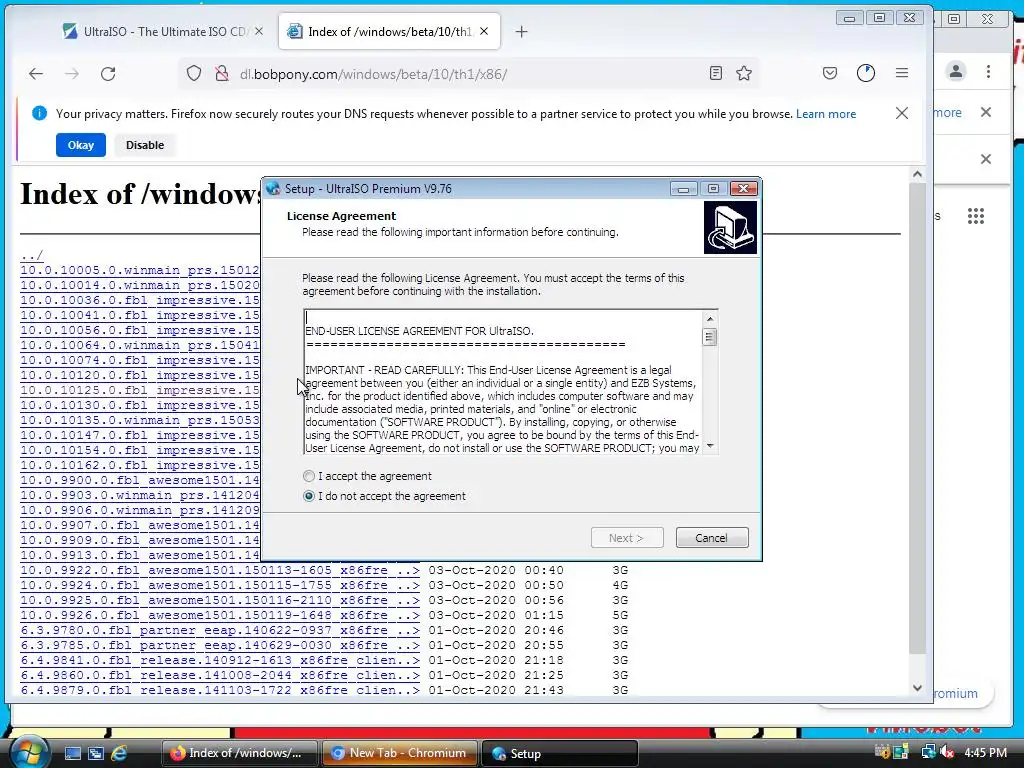1024x768 pixels.
Task: Open the 6.4.9879.0.fbl_release link
Action: [220, 690]
